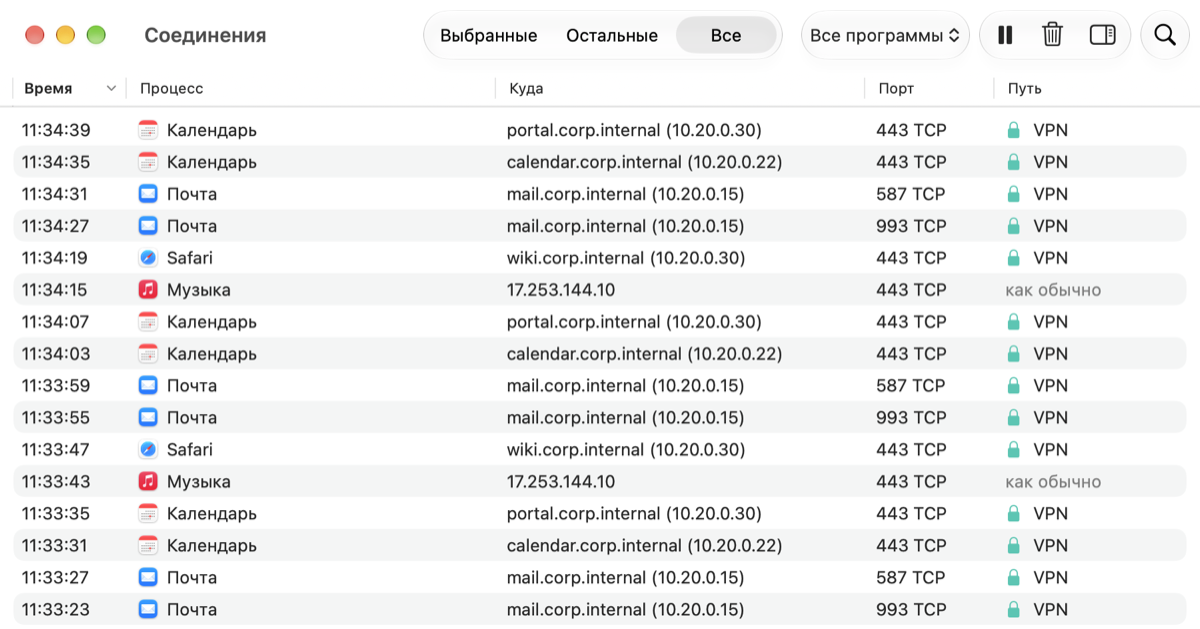Select the Все filter segment
The height and width of the screenshot is (629, 1200).
pos(726,35)
